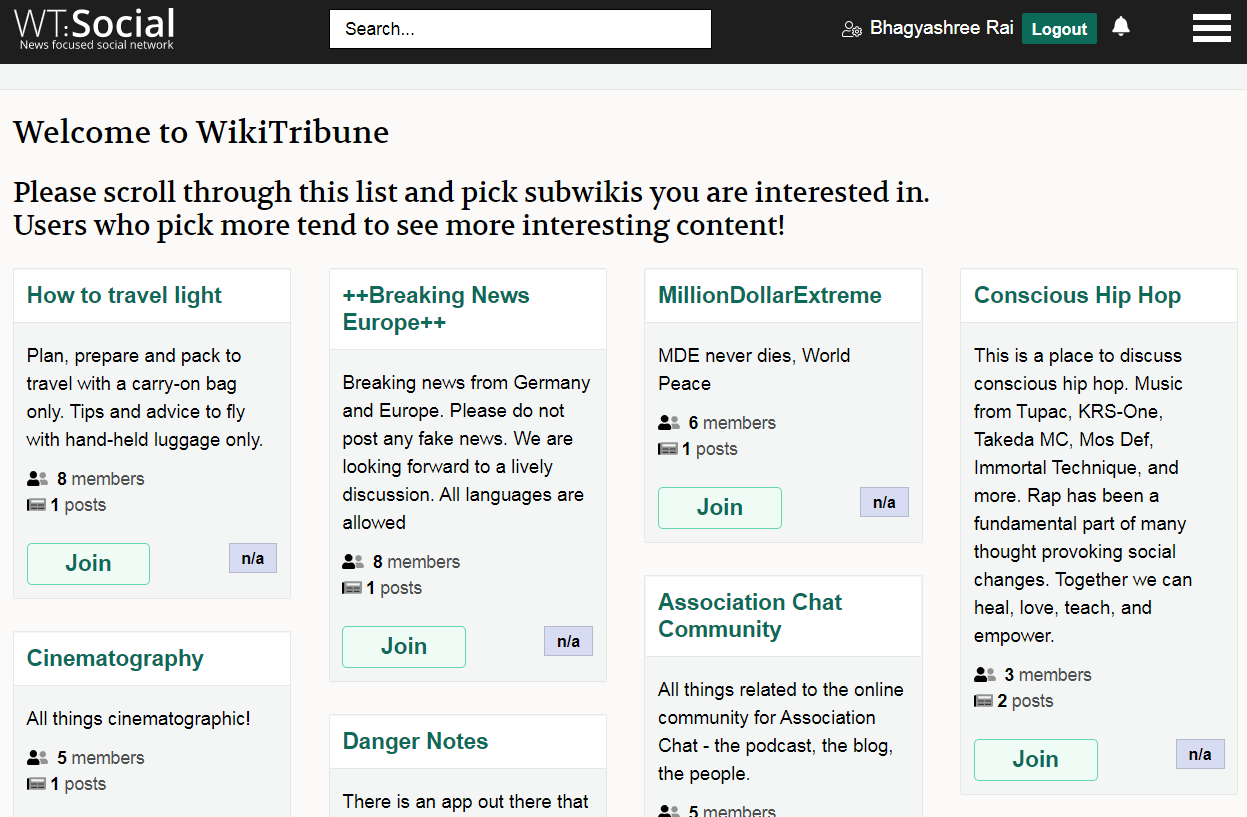1247x817 pixels.
Task: Open Cinematography title link
Action: [x=115, y=658]
